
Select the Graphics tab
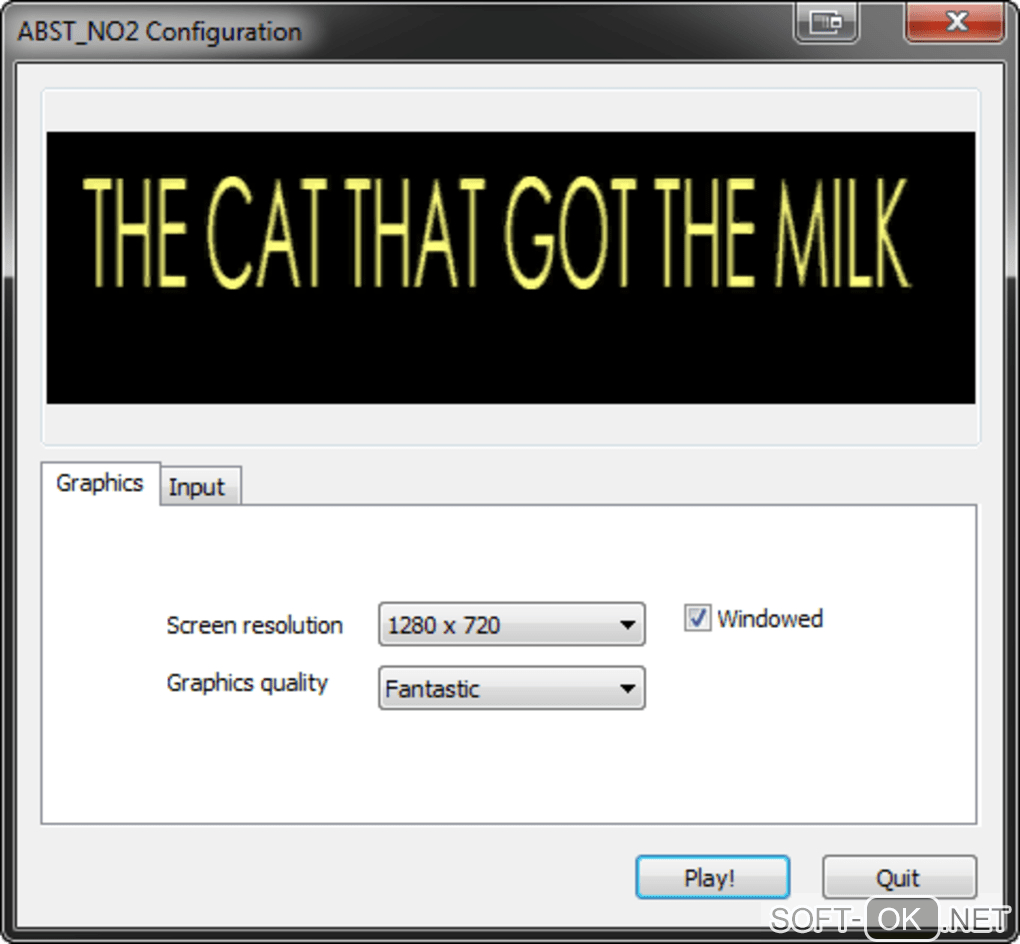click(x=100, y=483)
